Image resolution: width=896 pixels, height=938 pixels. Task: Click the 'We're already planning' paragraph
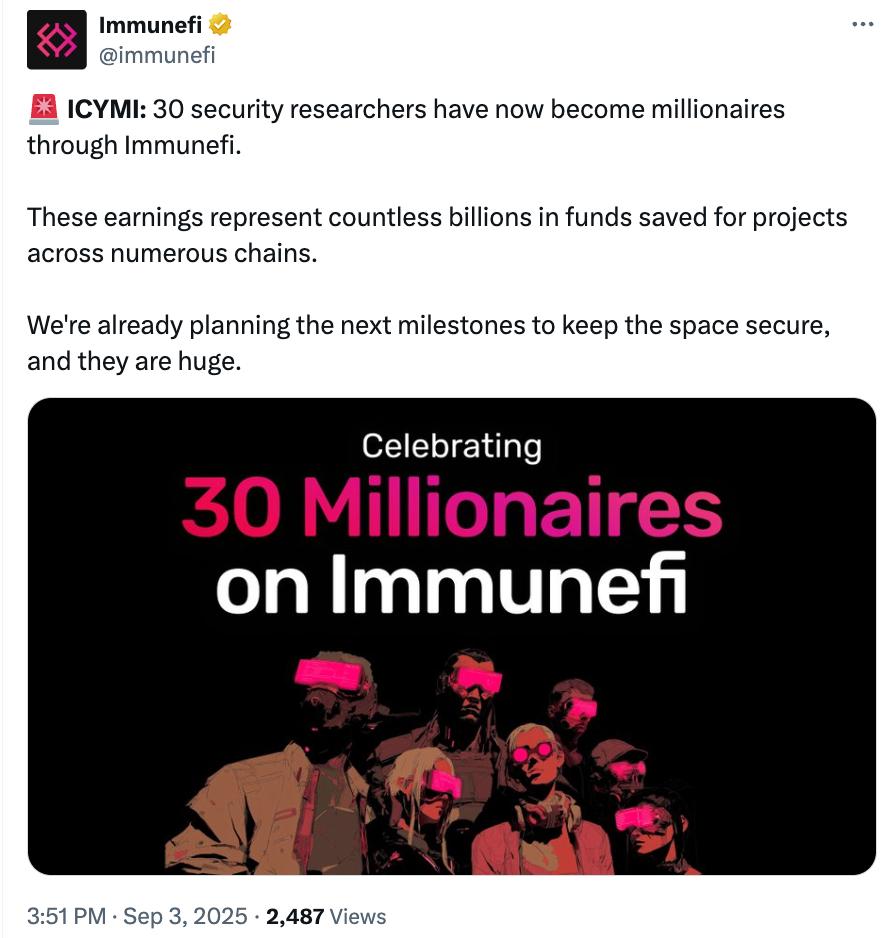pos(428,343)
